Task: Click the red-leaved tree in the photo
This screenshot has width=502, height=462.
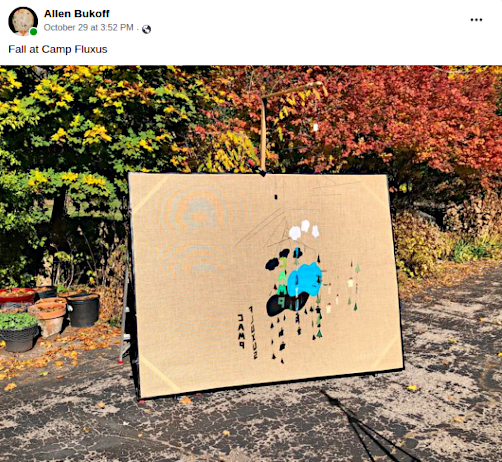Action: pos(383,117)
